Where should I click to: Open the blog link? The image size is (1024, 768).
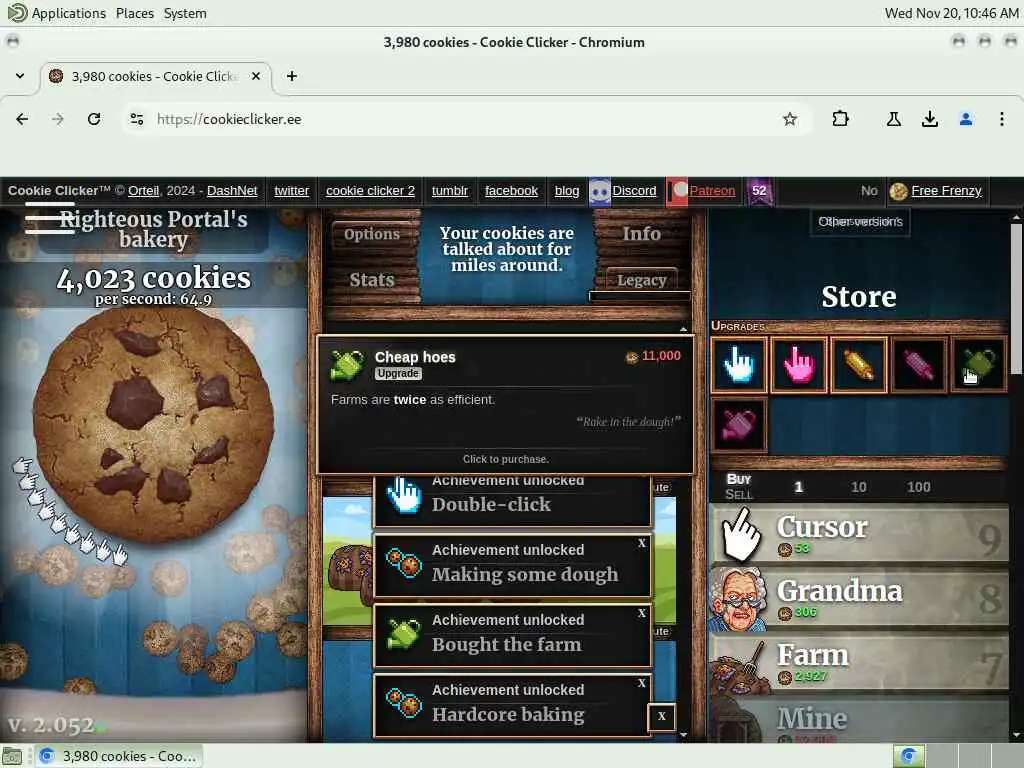(x=567, y=191)
